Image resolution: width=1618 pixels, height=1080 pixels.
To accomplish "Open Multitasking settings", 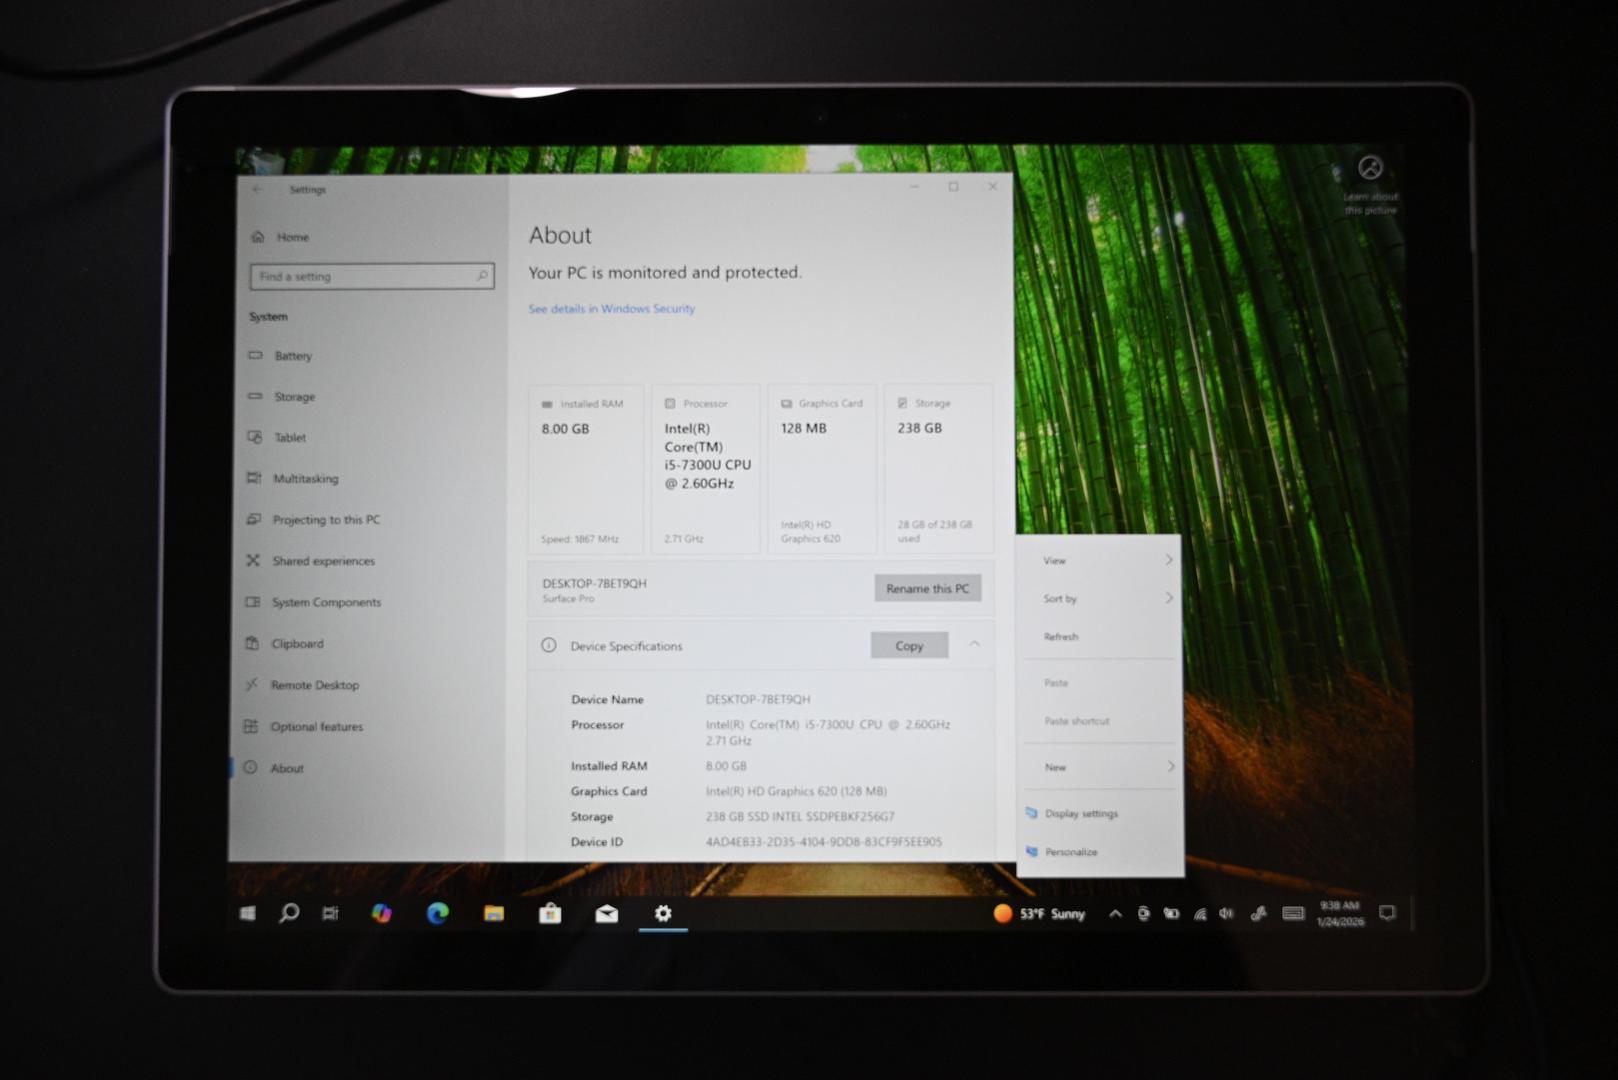I will click(305, 479).
